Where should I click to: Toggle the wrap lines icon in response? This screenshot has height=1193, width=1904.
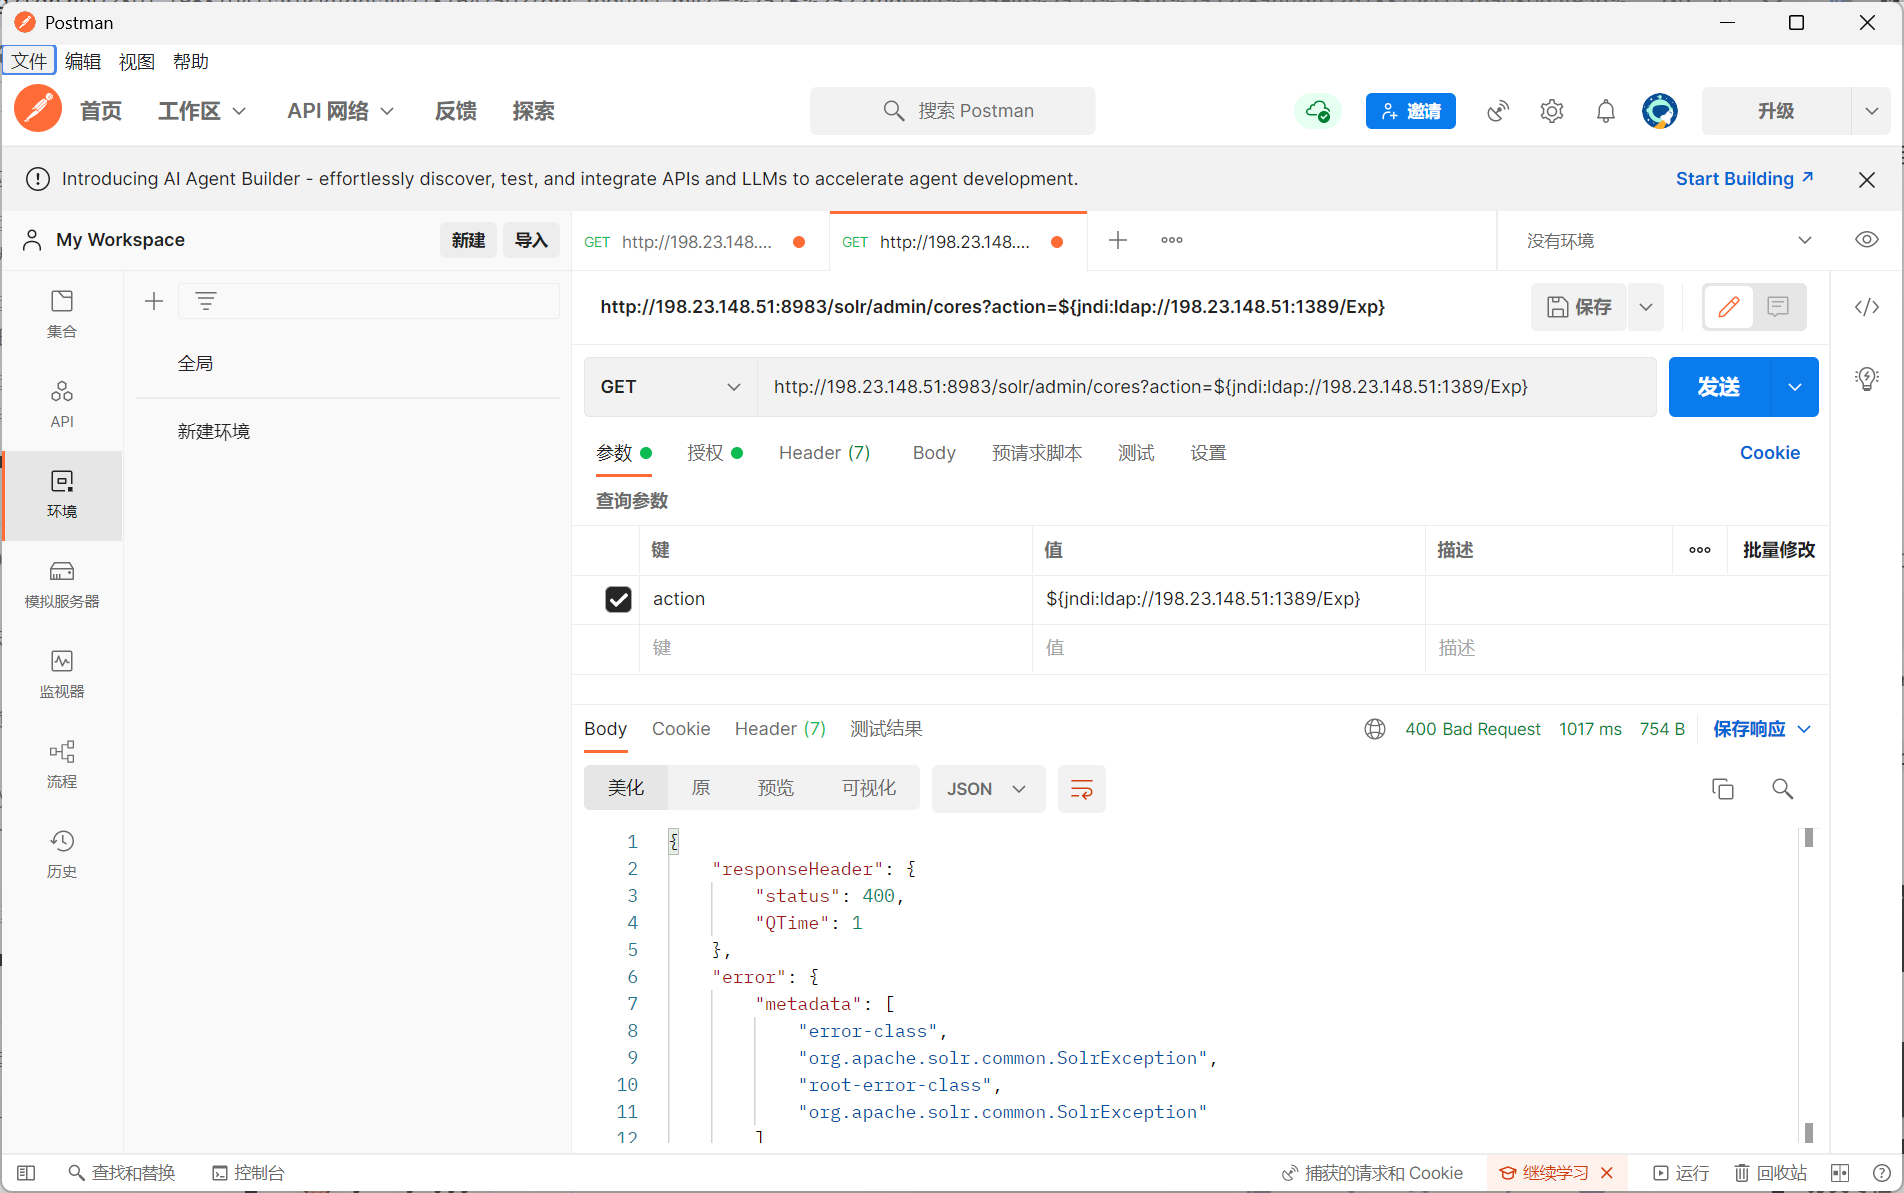point(1082,789)
